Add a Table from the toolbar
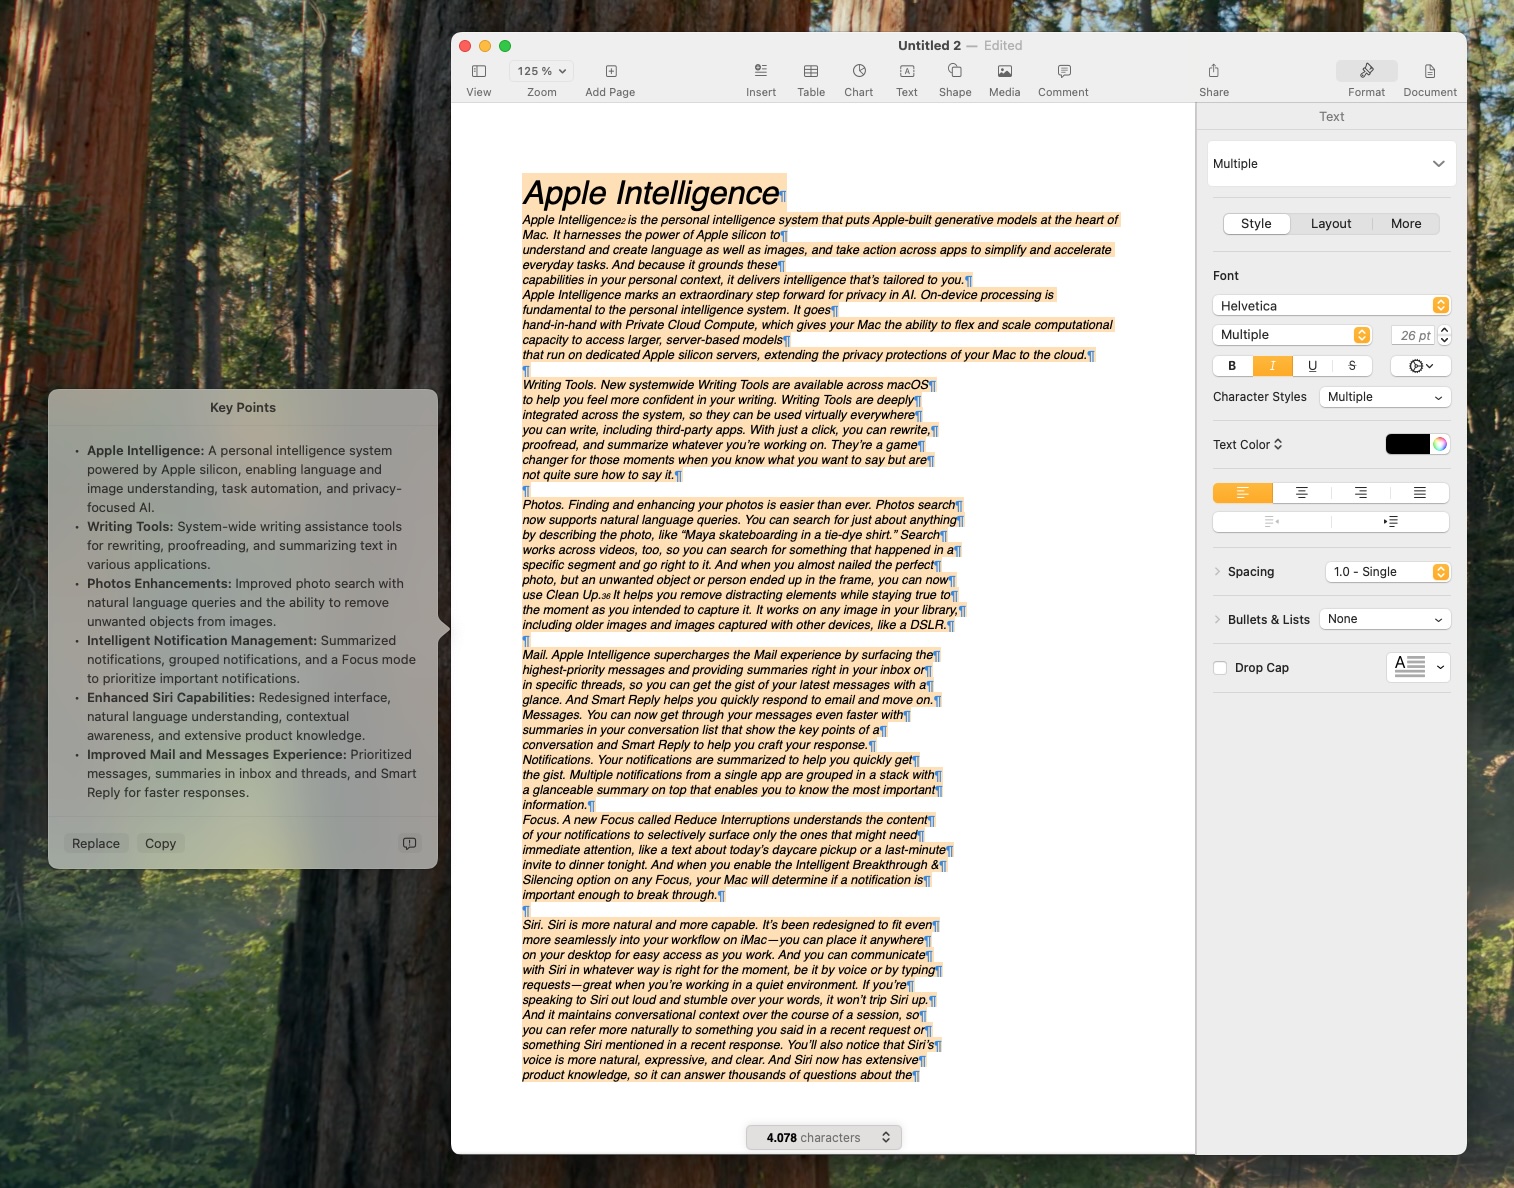Image resolution: width=1514 pixels, height=1188 pixels. (810, 79)
